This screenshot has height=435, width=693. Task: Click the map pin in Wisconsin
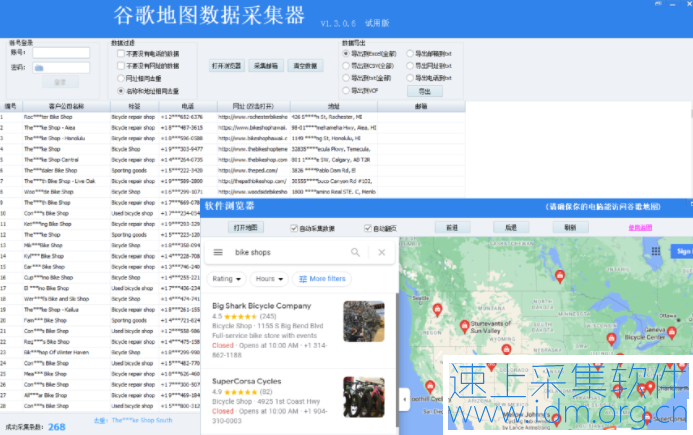pos(611,339)
